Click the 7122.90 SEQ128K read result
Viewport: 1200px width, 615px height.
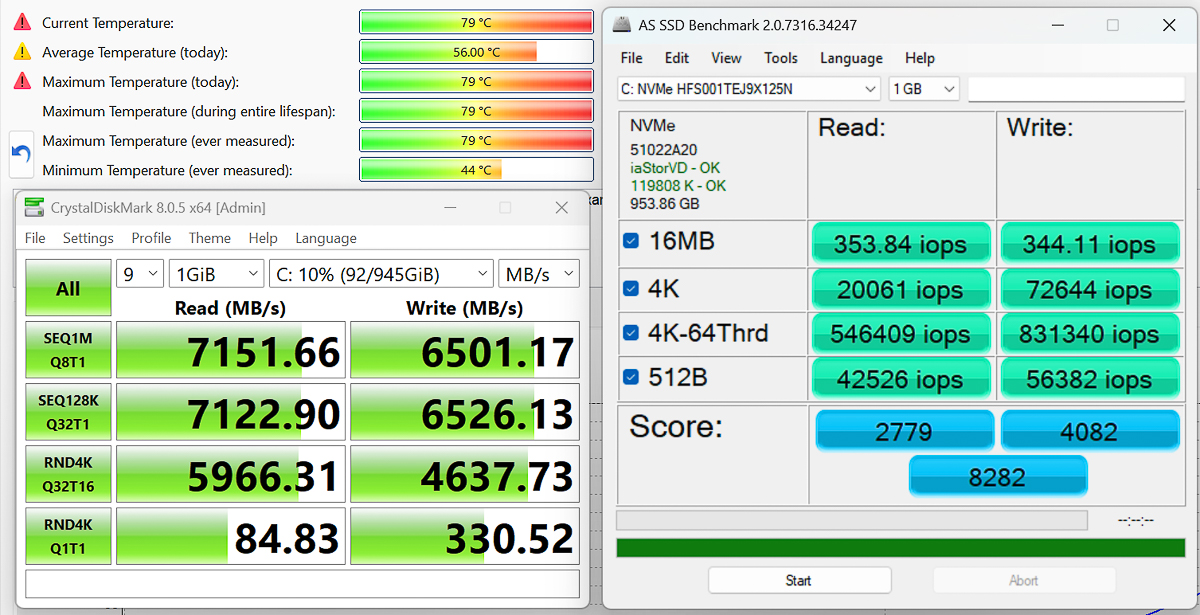[x=231, y=413]
